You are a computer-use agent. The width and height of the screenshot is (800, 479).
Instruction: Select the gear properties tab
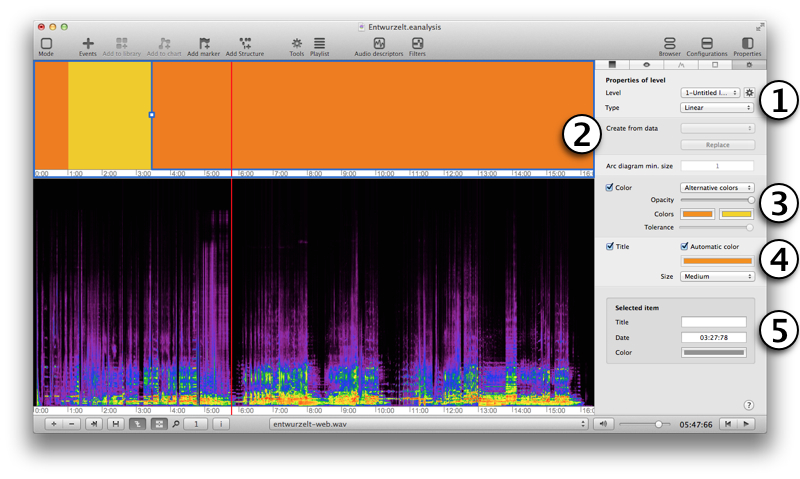click(749, 65)
